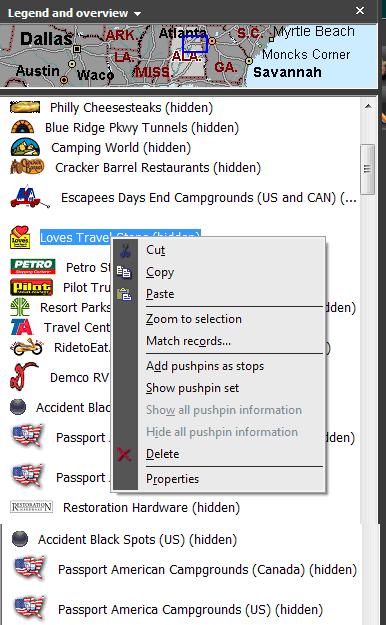Click the Philly Cheesesteaks sandwich icon
This screenshot has height=625, width=386.
[25, 107]
